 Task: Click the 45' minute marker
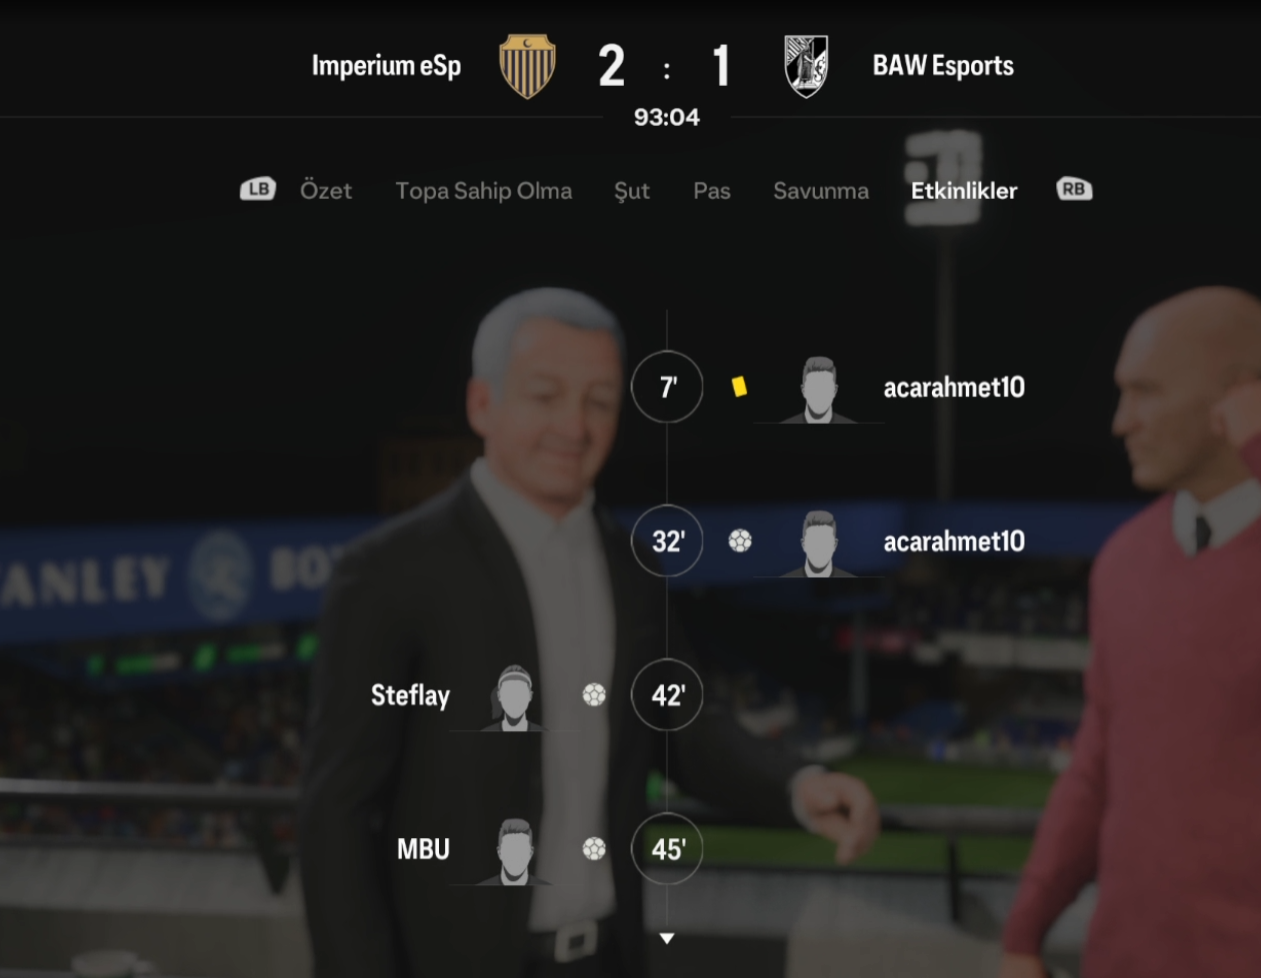pyautogui.click(x=667, y=849)
